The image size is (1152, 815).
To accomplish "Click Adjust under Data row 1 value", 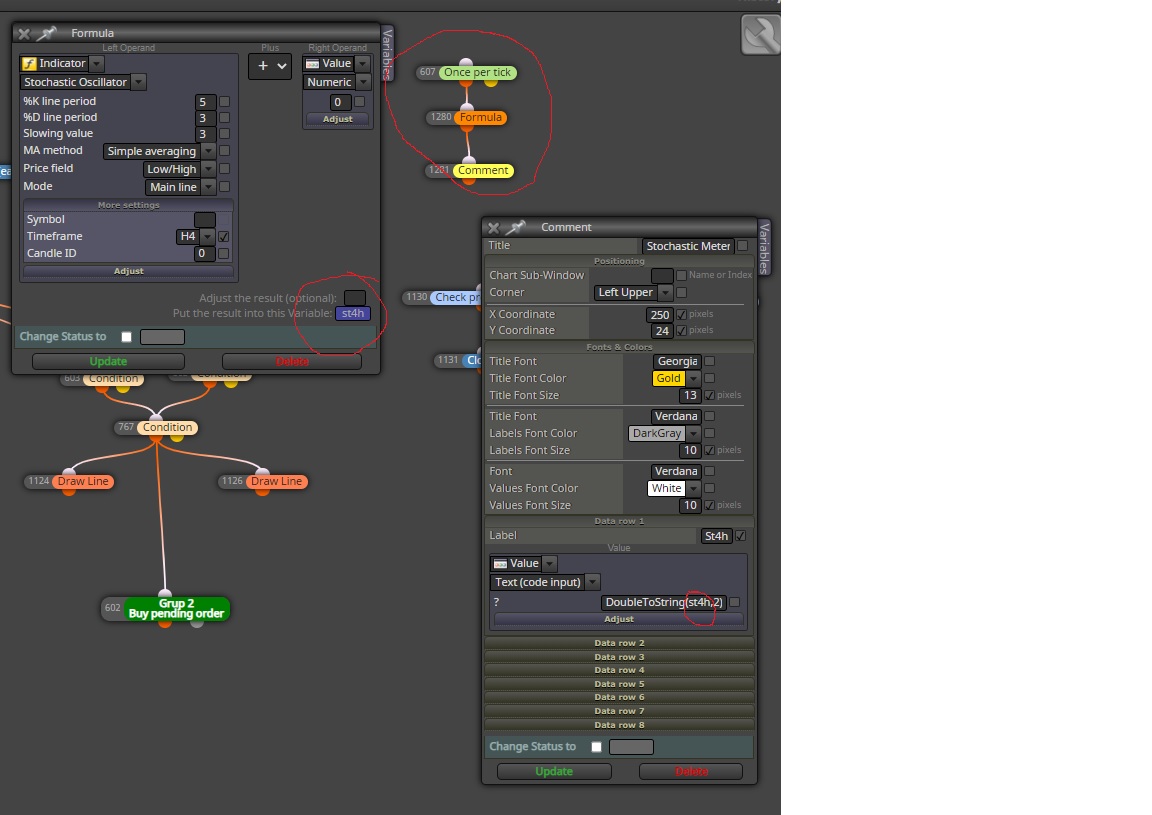I will [619, 620].
